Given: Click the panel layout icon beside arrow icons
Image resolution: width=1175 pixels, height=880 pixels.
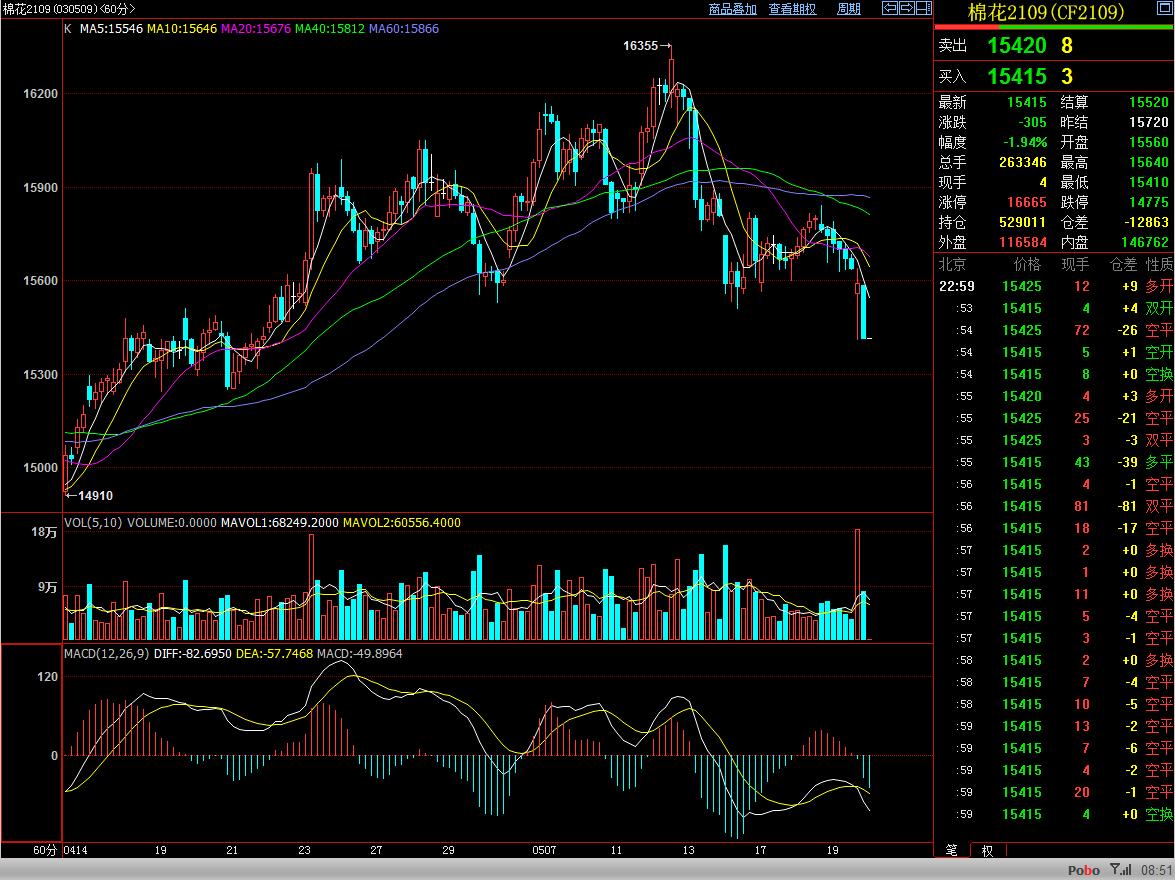Looking at the screenshot, I should point(923,8).
